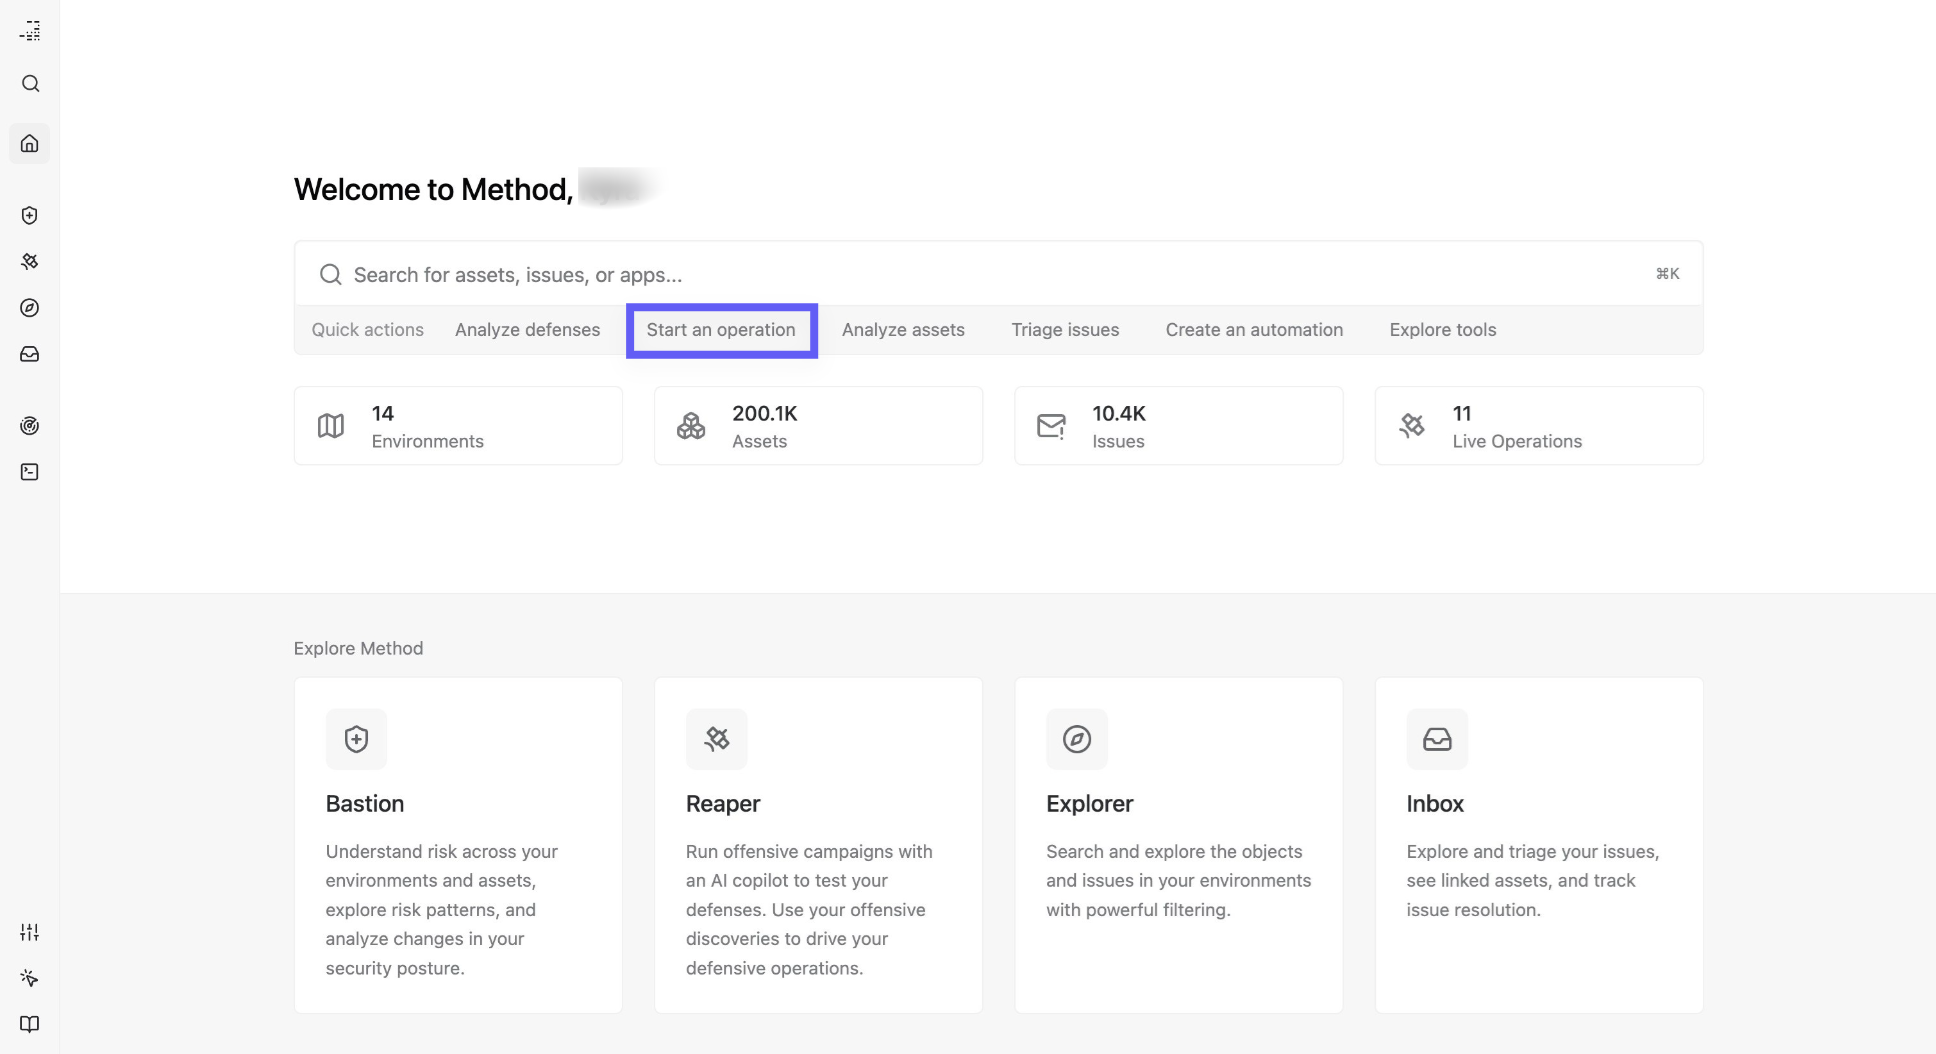The height and width of the screenshot is (1054, 1936).
Task: Choose the Triage issues quick action
Action: click(1065, 330)
